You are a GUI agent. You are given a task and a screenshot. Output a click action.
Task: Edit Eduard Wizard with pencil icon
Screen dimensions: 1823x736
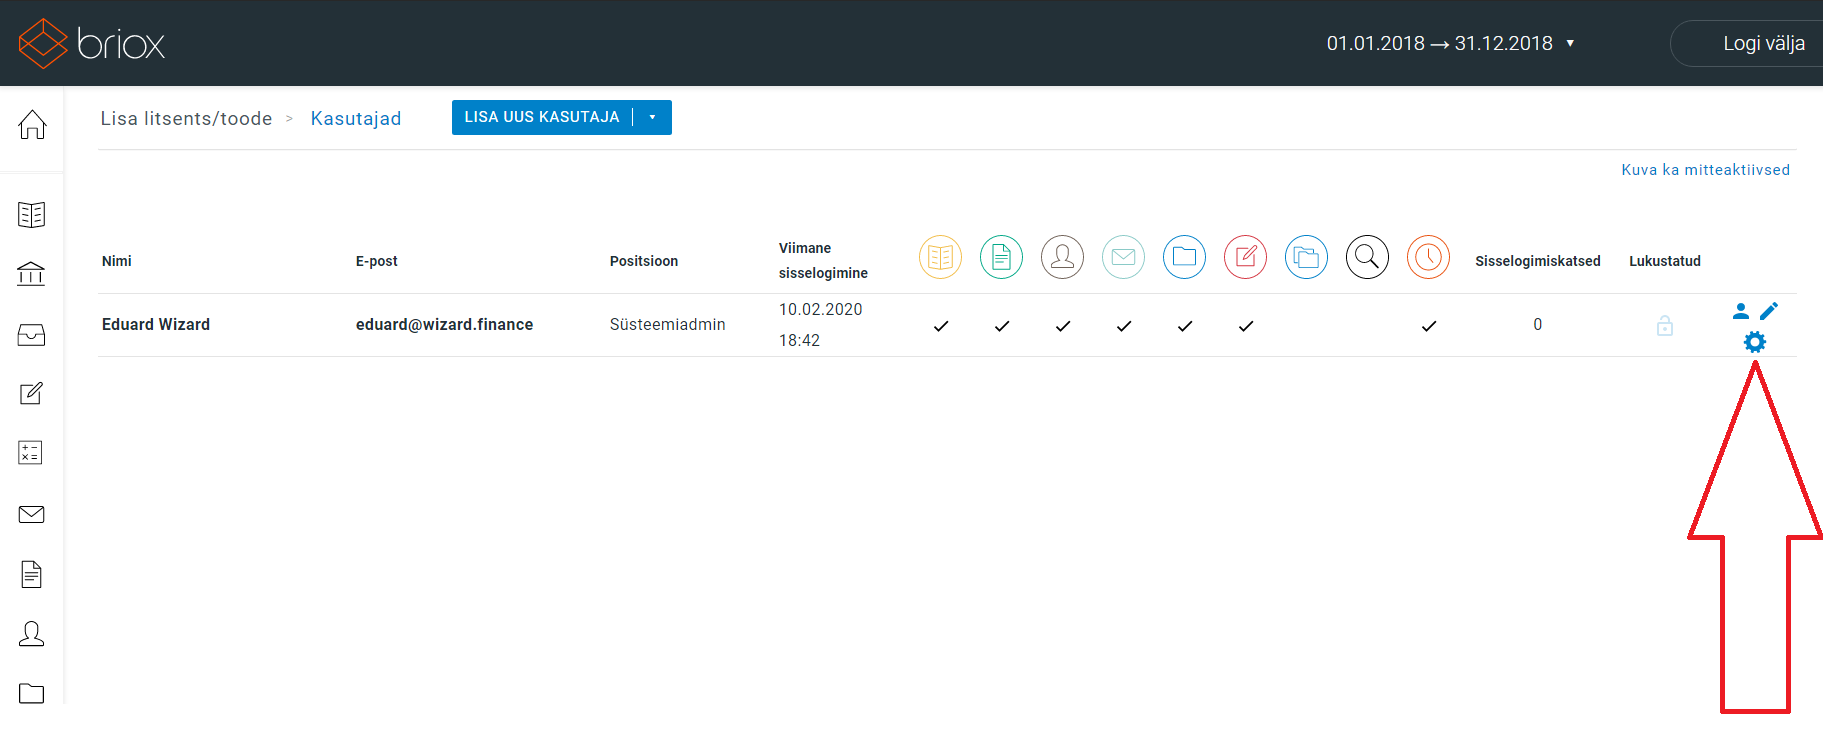click(1769, 311)
